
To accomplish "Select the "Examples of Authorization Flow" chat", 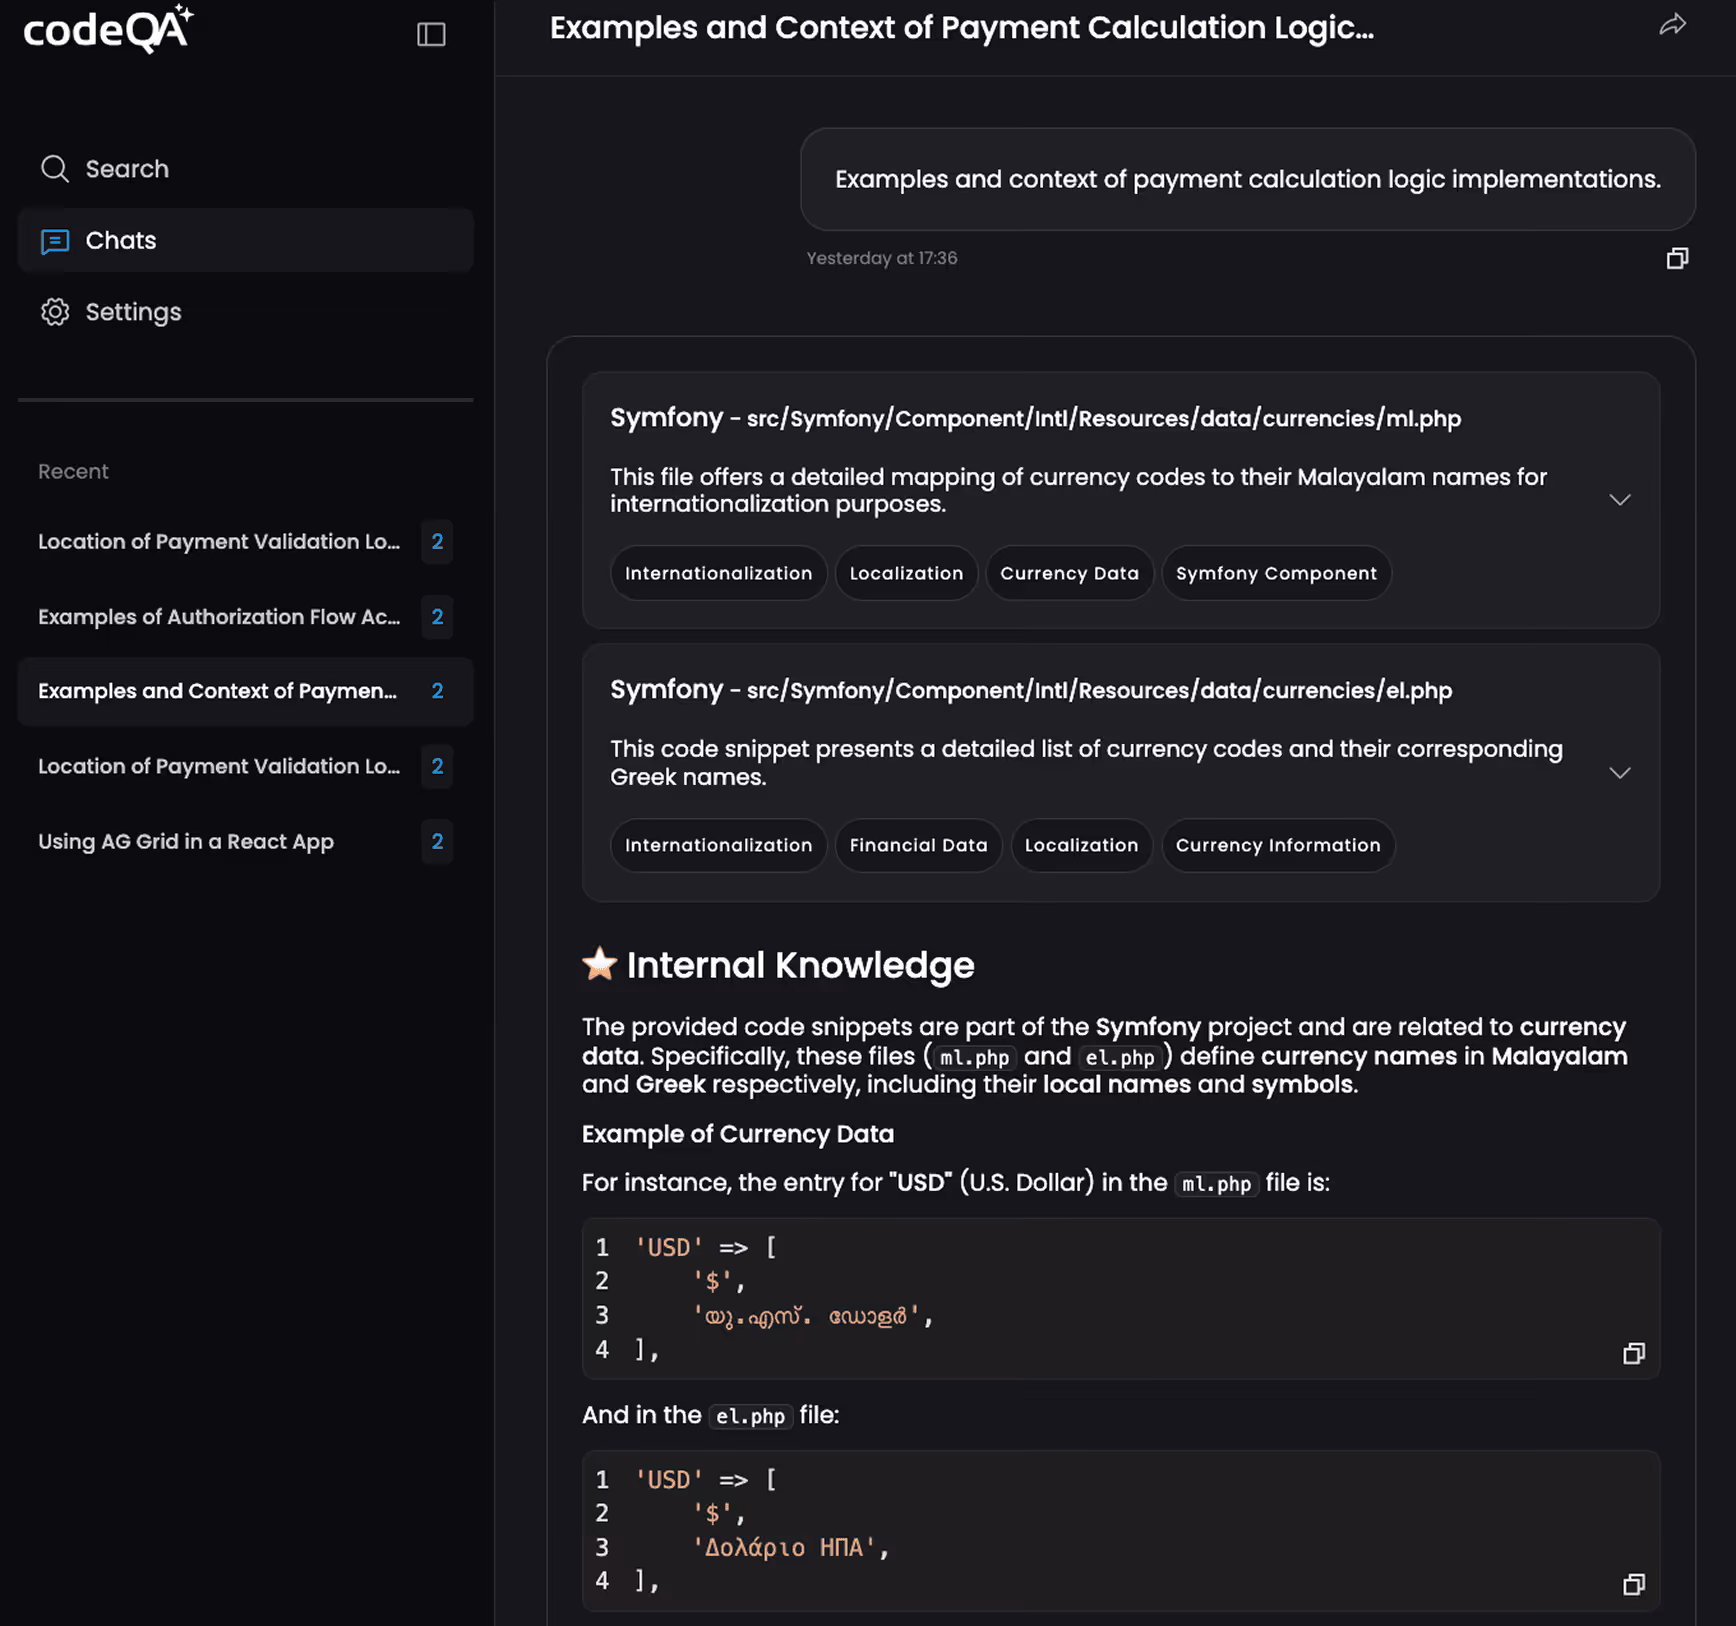I will point(220,617).
